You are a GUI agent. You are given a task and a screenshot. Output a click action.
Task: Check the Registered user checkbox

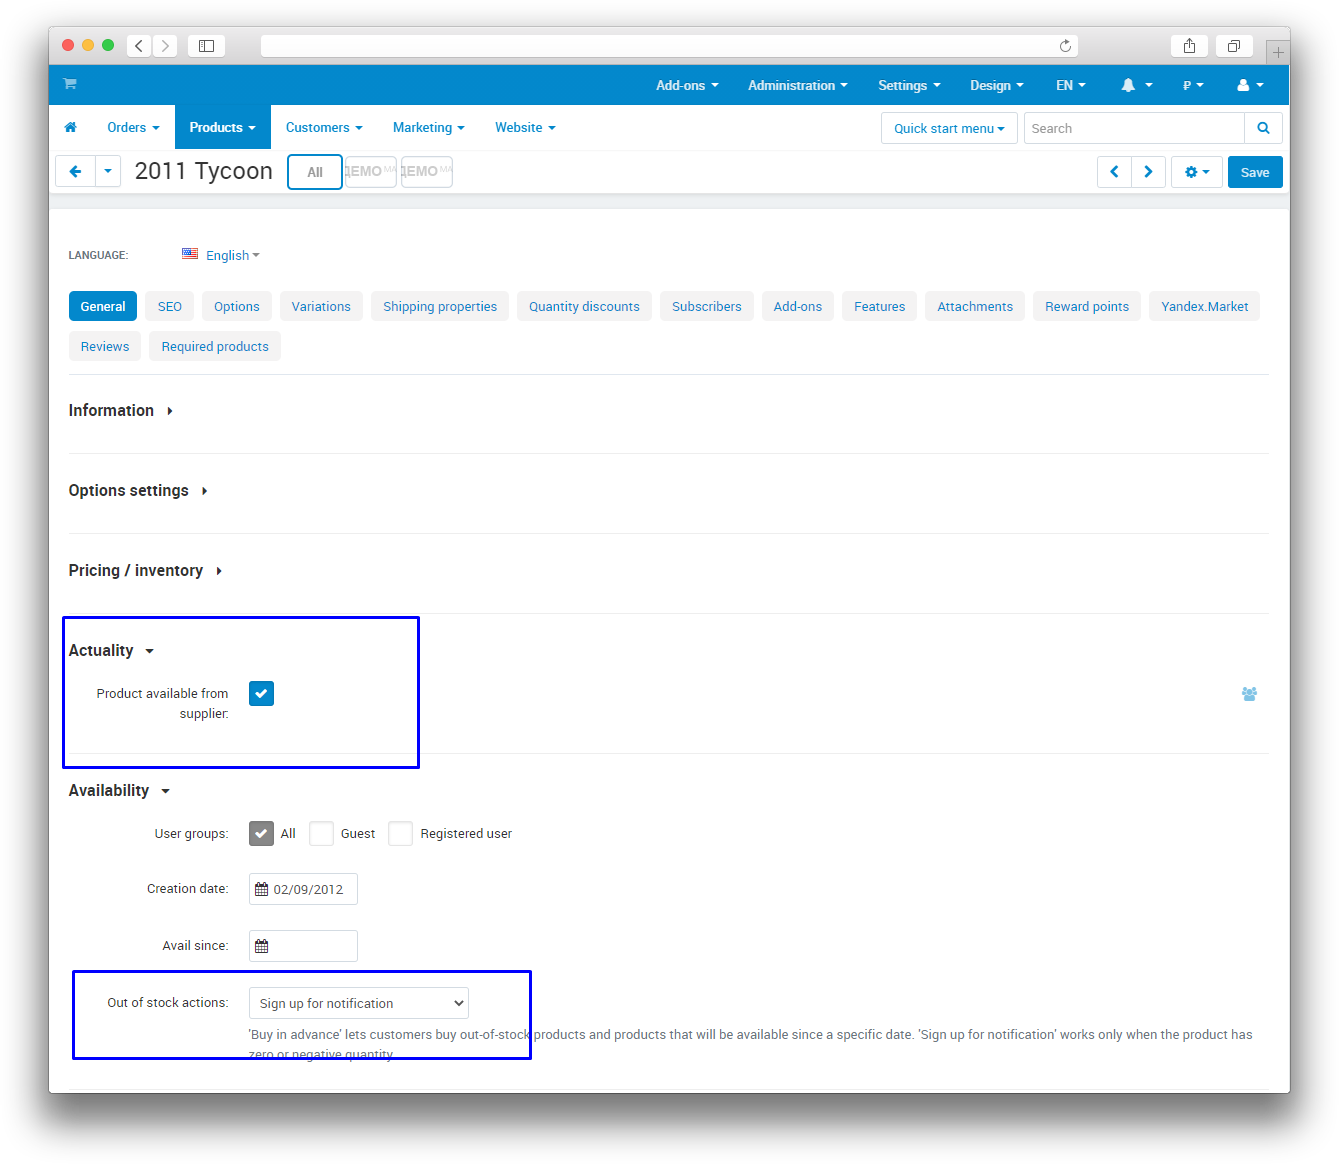coord(400,834)
